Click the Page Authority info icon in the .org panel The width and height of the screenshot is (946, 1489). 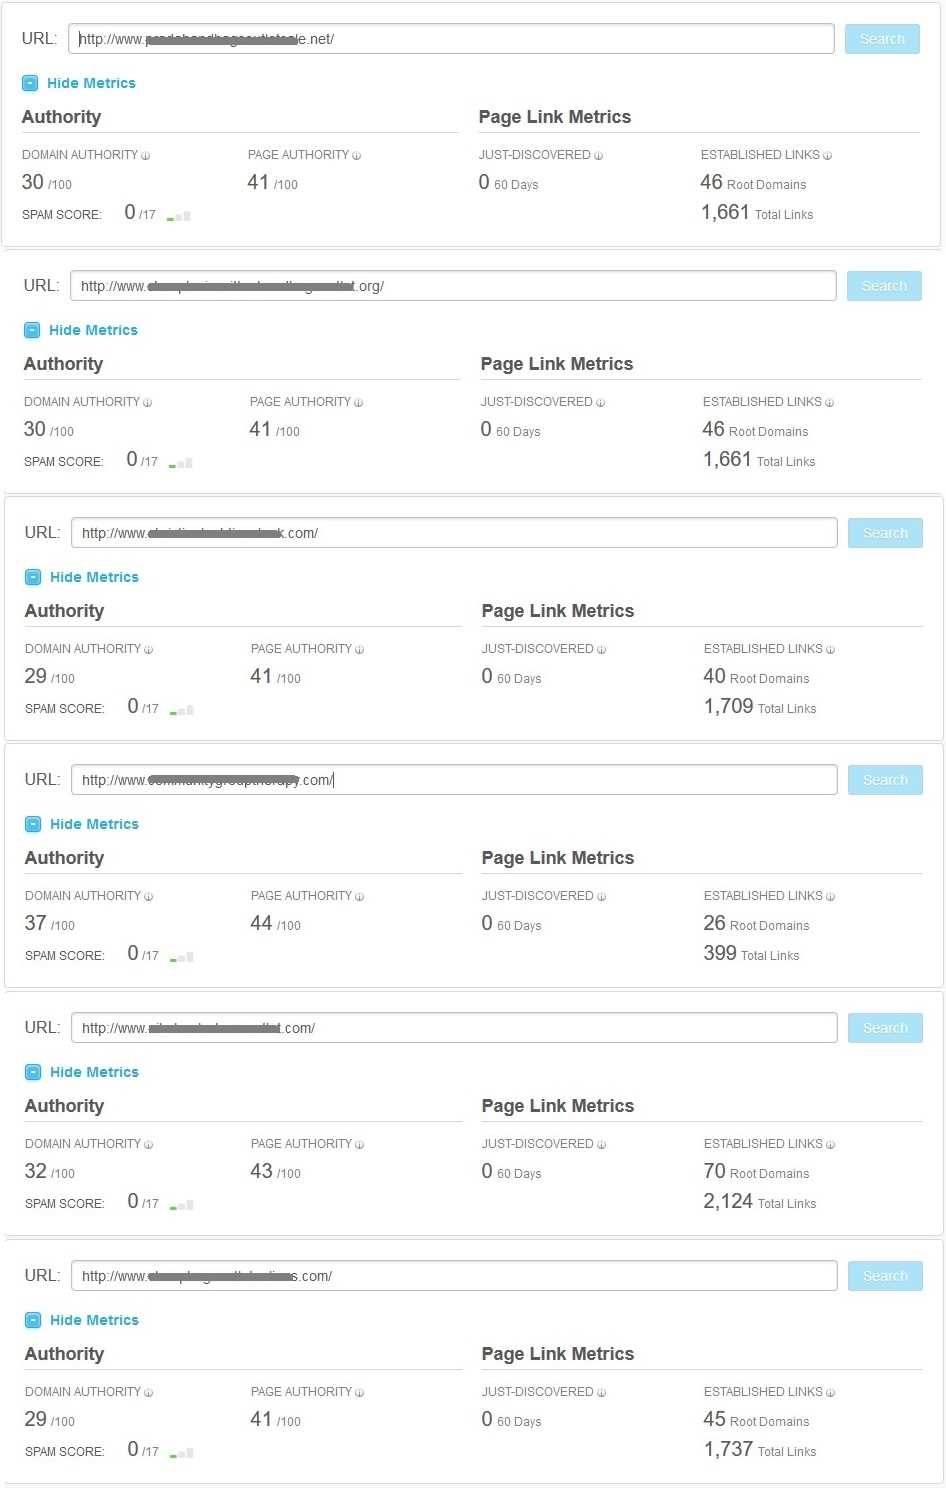(359, 403)
